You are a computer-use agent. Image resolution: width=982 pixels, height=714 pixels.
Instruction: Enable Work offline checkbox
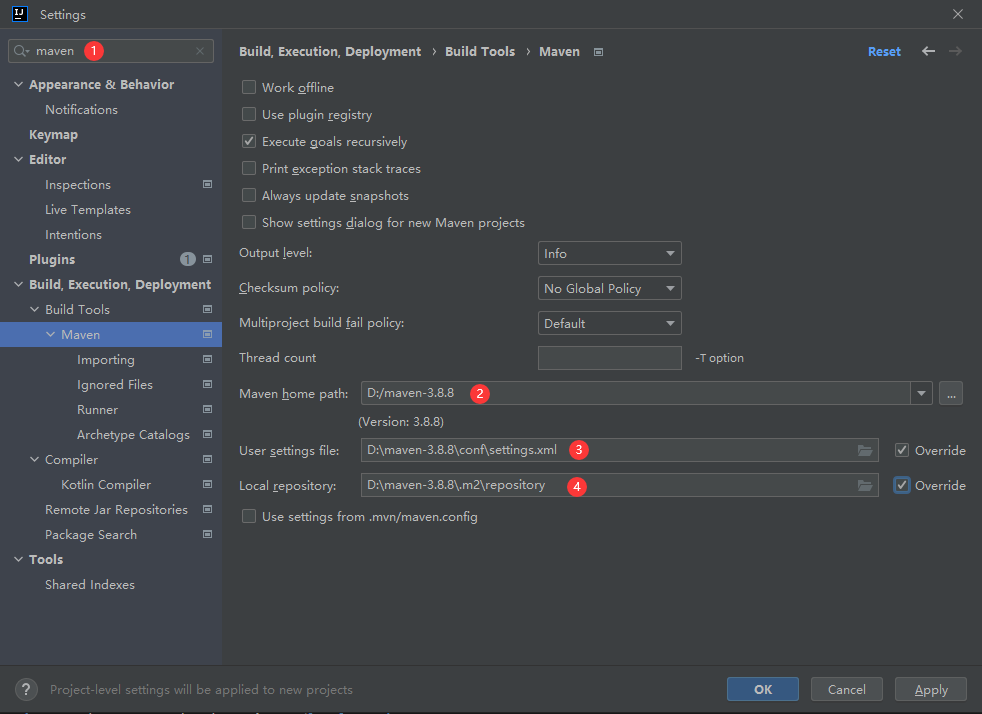click(x=249, y=87)
